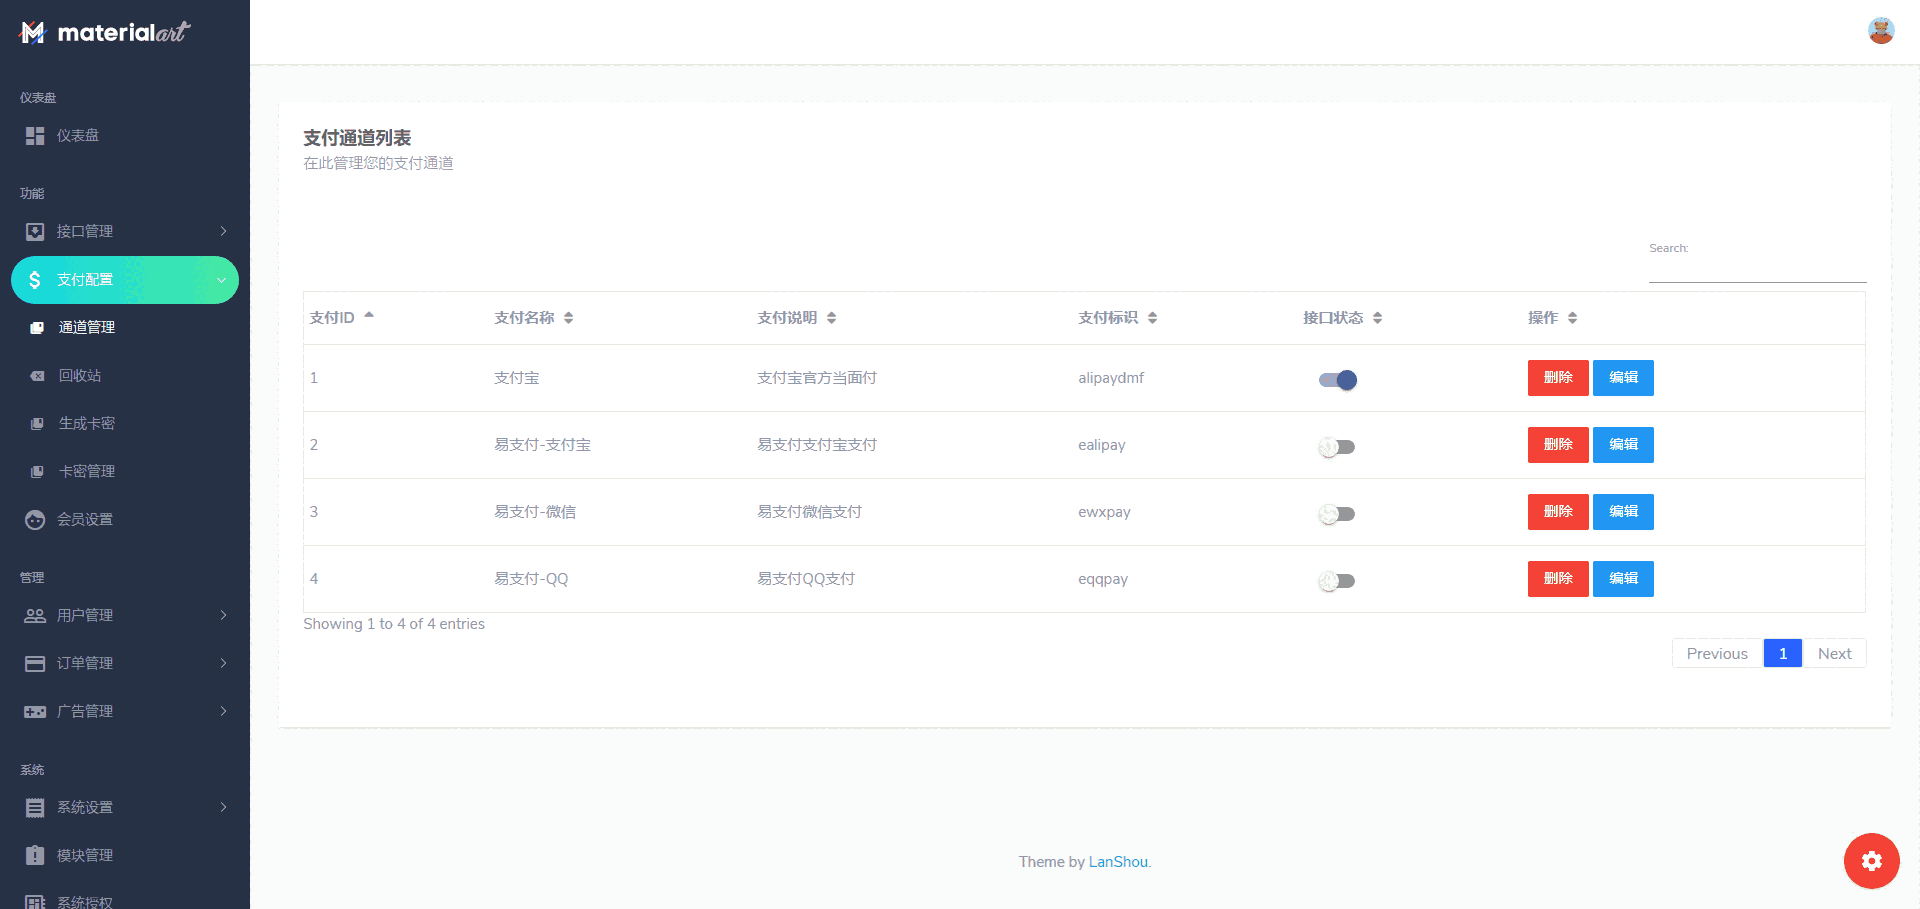The height and width of the screenshot is (909, 1920).
Task: Click the materialart logo icon
Action: coord(33,33)
